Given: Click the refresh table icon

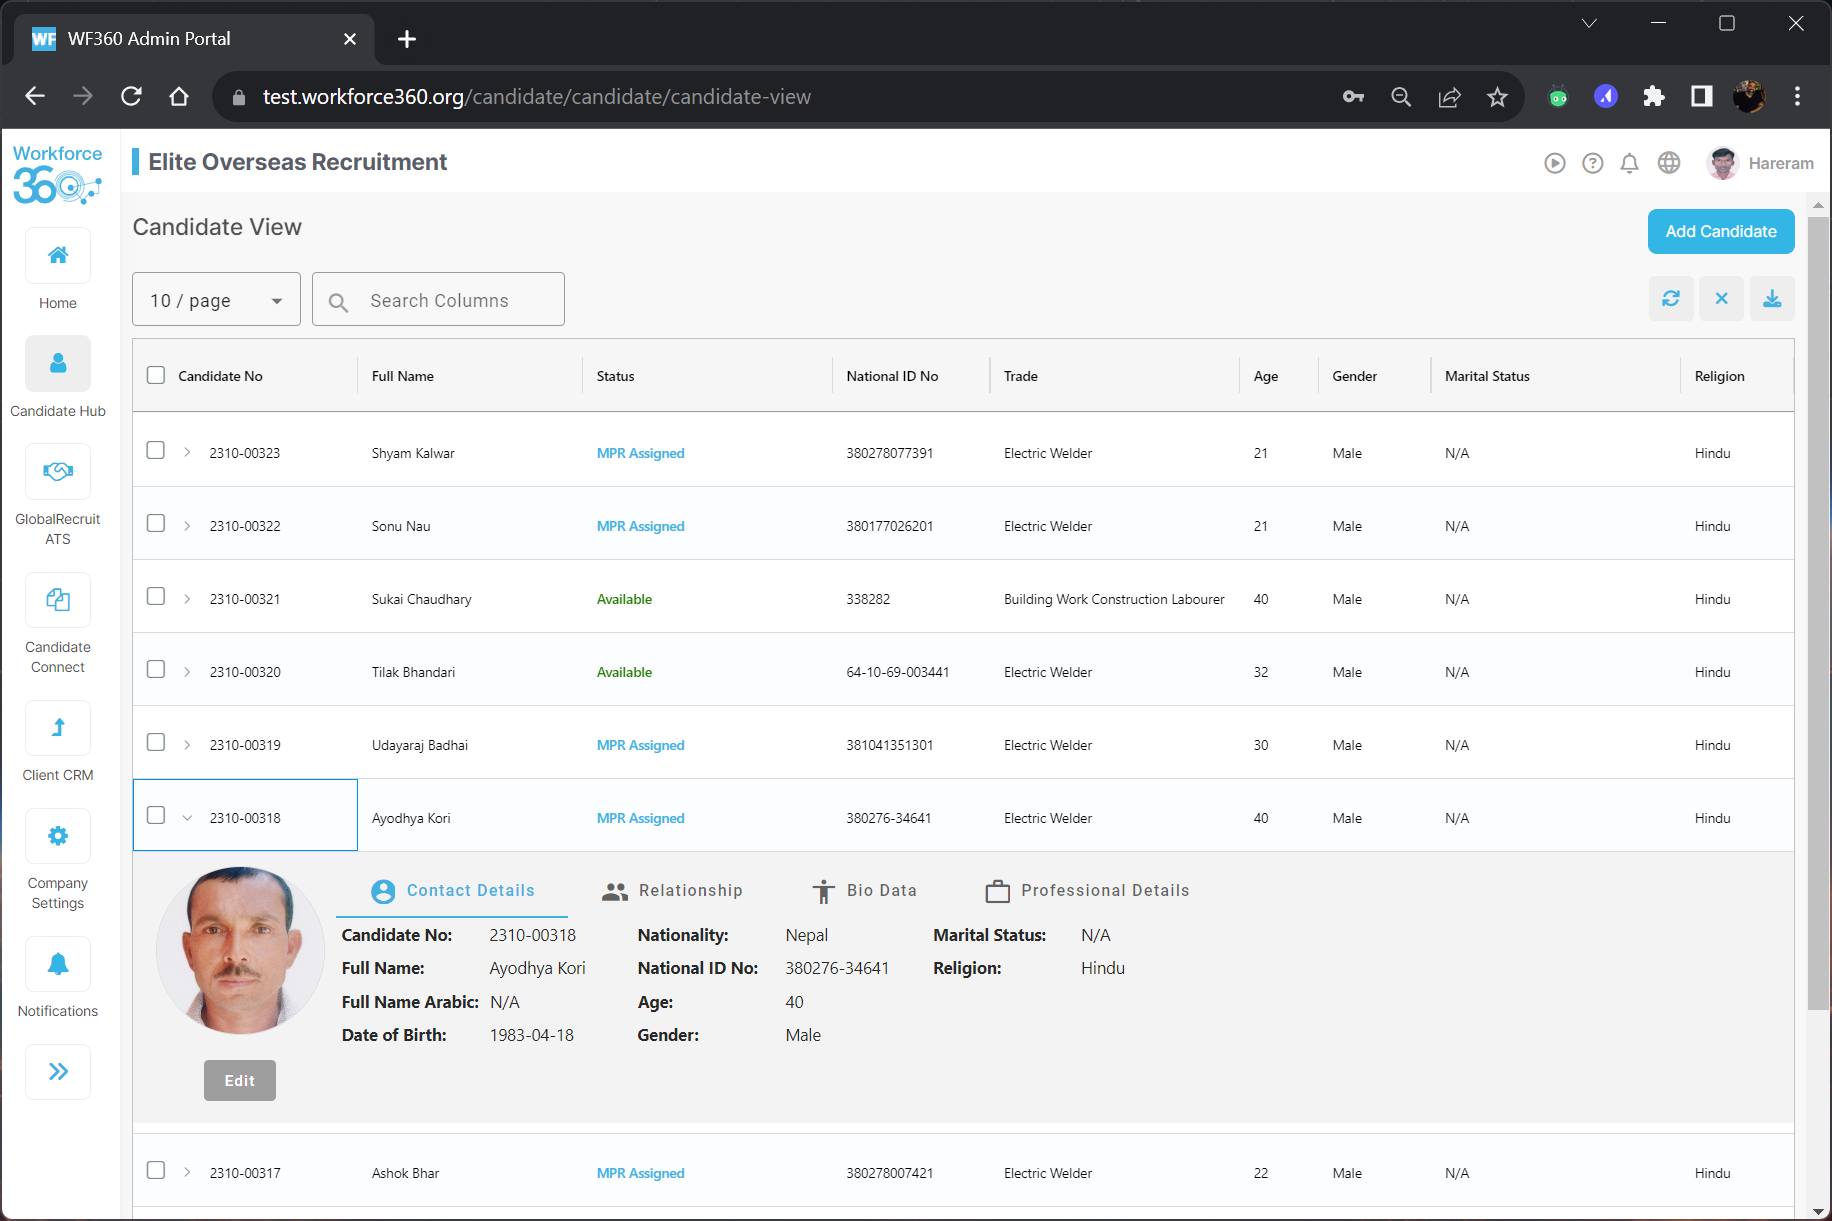Looking at the screenshot, I should click(x=1671, y=299).
